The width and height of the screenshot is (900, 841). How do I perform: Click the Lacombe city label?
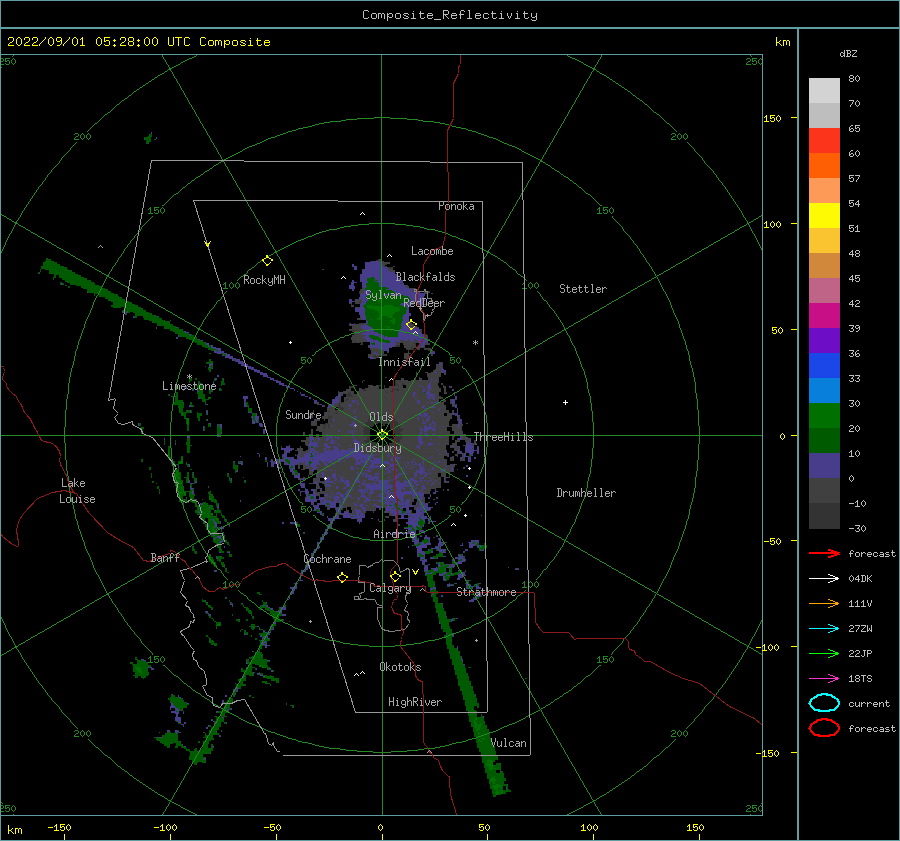(x=432, y=251)
